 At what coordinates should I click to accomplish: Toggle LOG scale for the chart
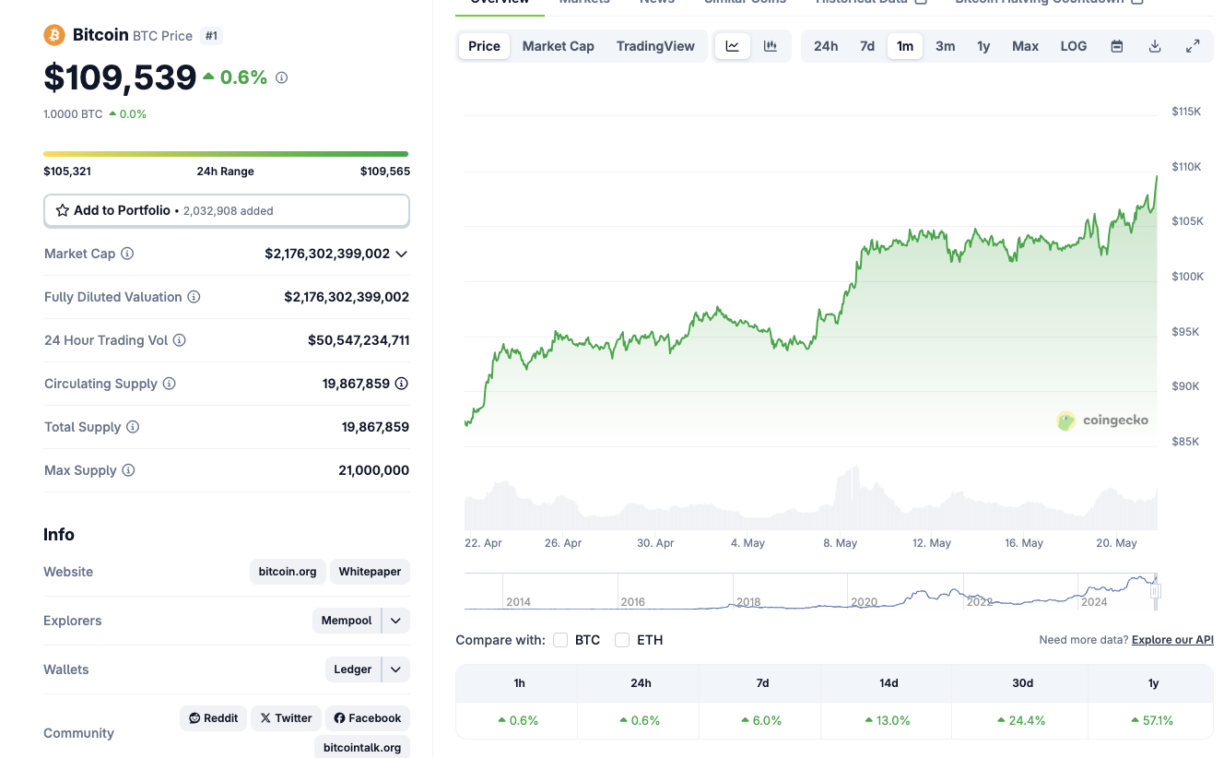pyautogui.click(x=1073, y=45)
